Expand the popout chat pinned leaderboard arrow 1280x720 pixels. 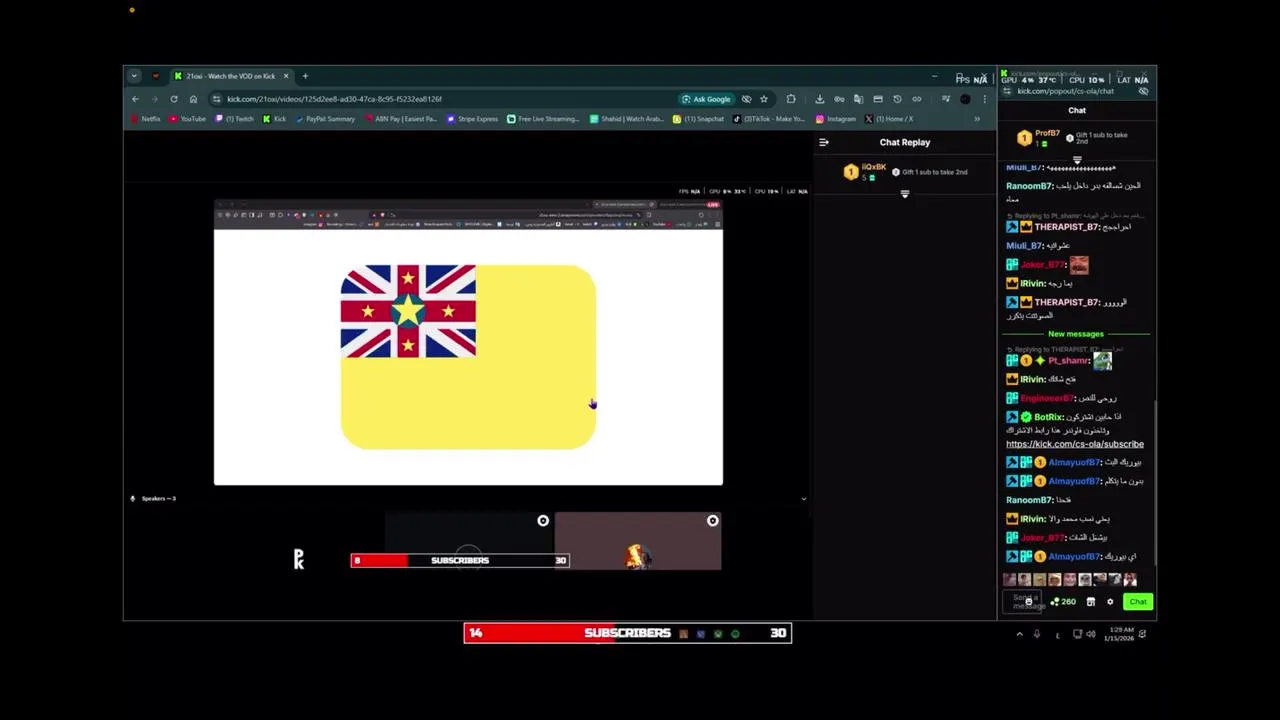point(1077,160)
